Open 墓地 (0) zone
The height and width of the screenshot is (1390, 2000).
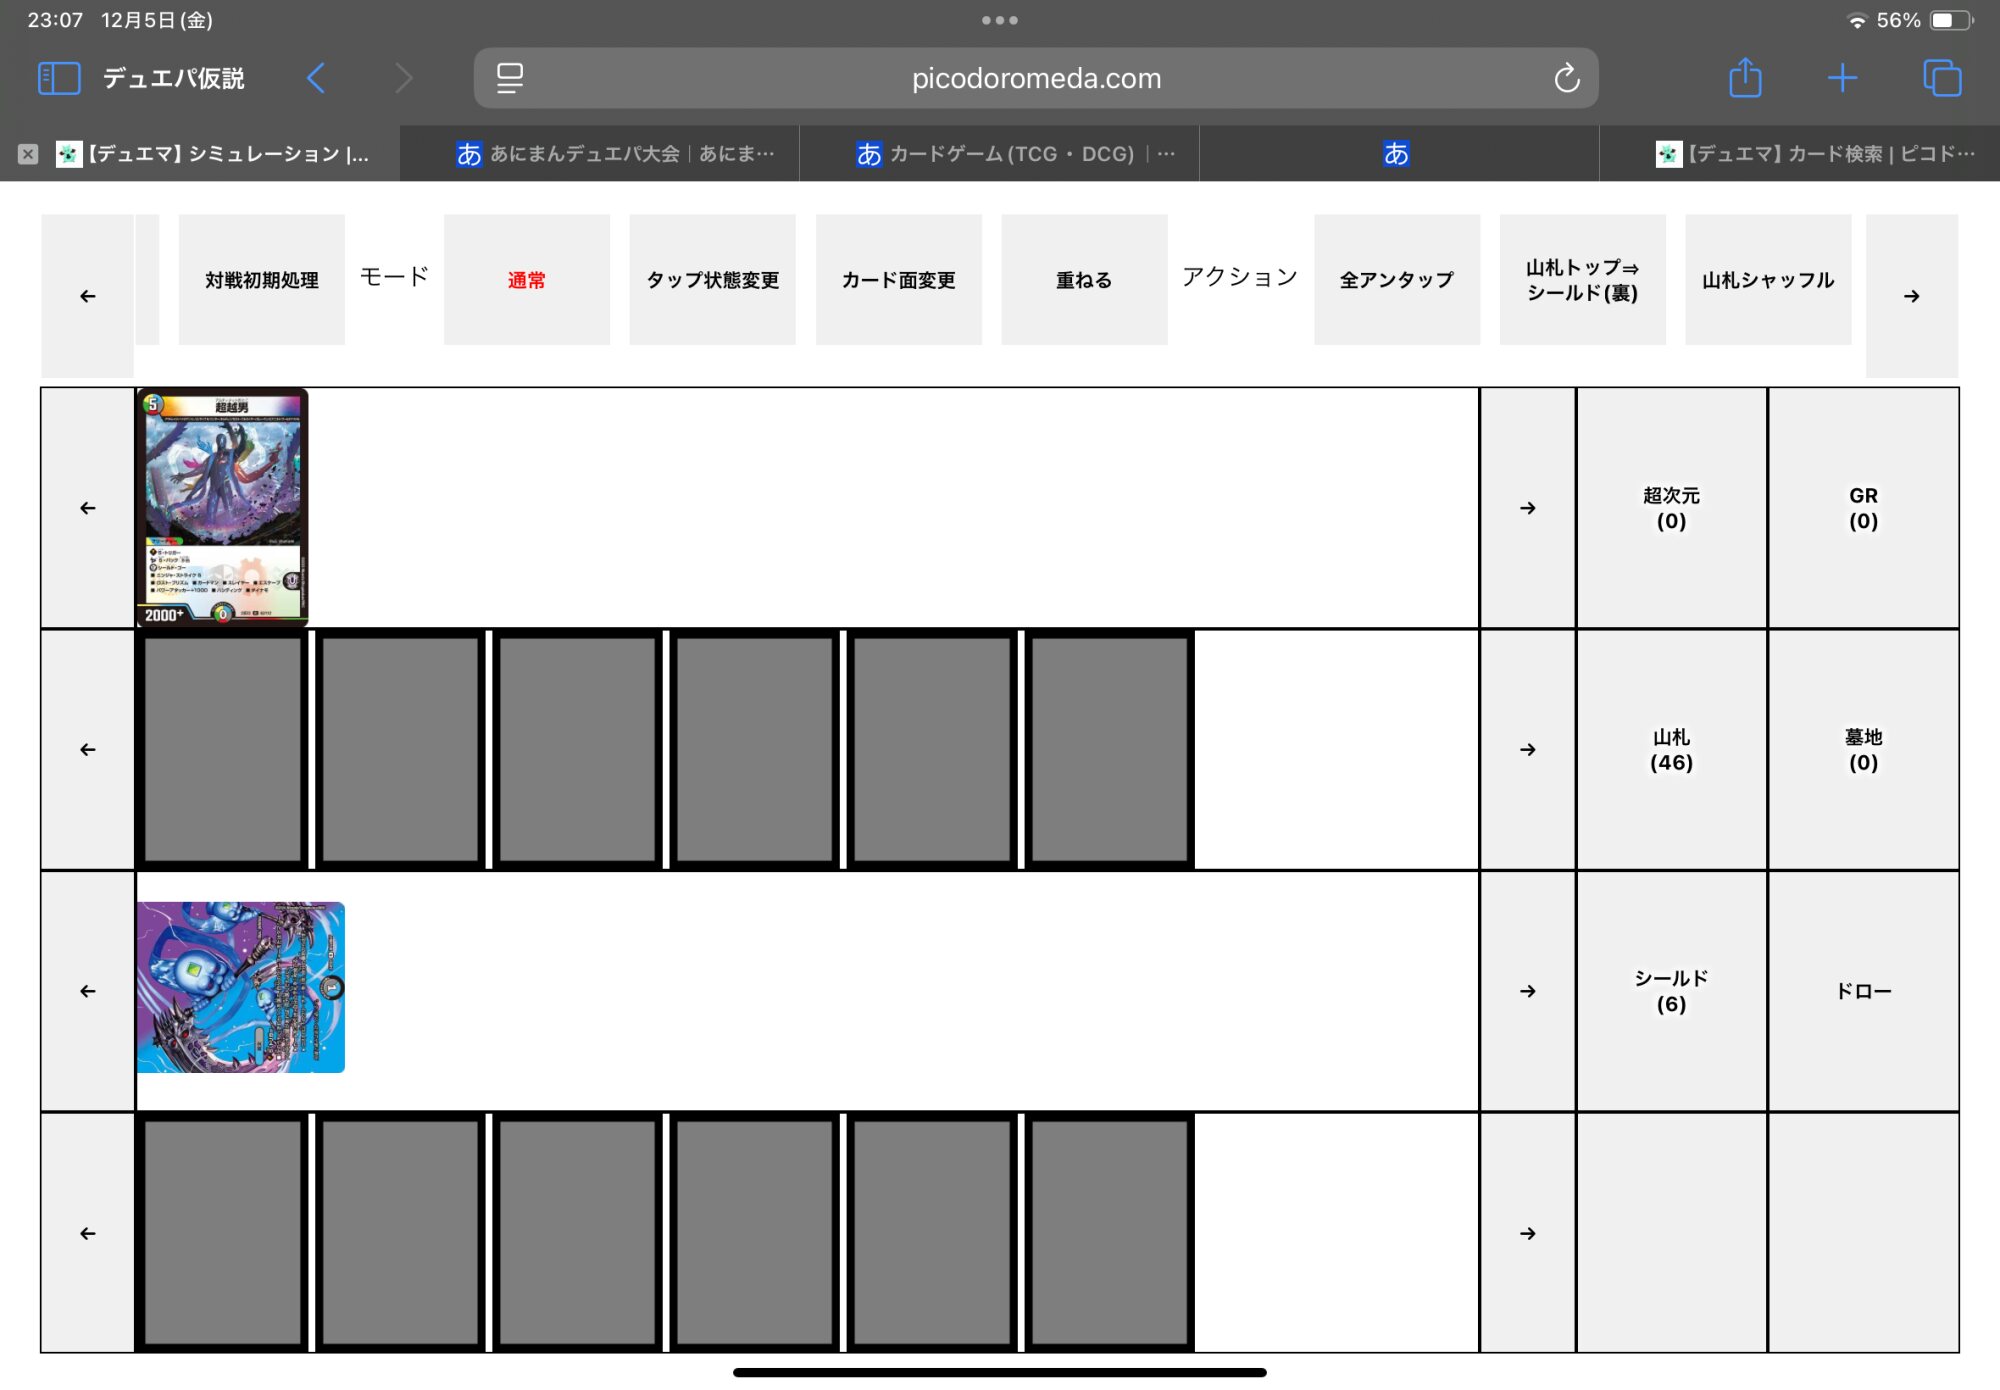[x=1862, y=750]
